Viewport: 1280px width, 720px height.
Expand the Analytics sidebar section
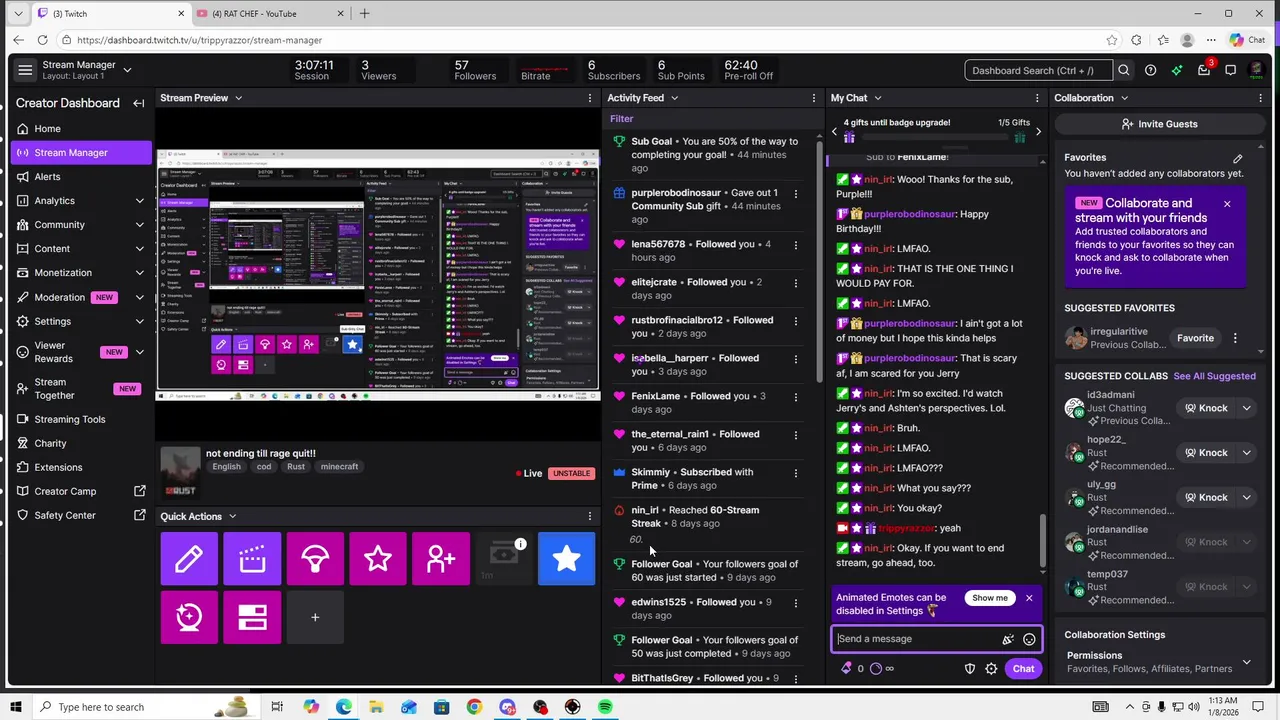click(x=139, y=201)
